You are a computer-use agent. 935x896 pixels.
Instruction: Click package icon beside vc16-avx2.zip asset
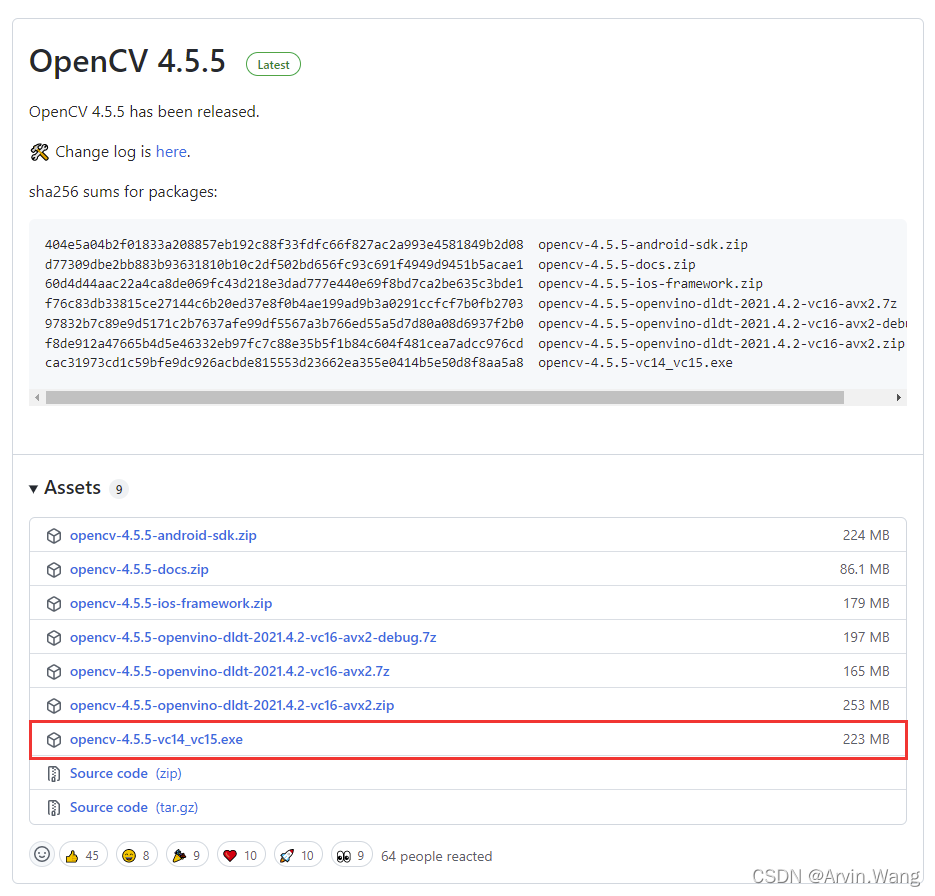pos(54,706)
